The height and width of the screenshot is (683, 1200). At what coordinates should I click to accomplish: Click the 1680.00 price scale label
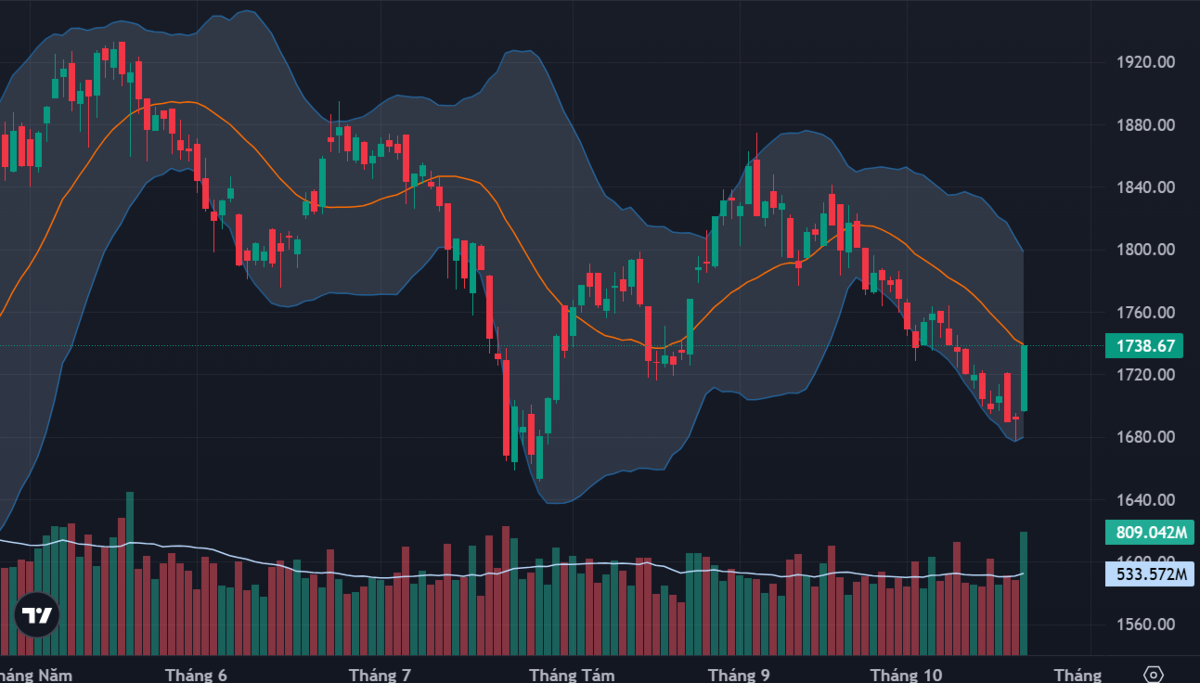click(1144, 437)
